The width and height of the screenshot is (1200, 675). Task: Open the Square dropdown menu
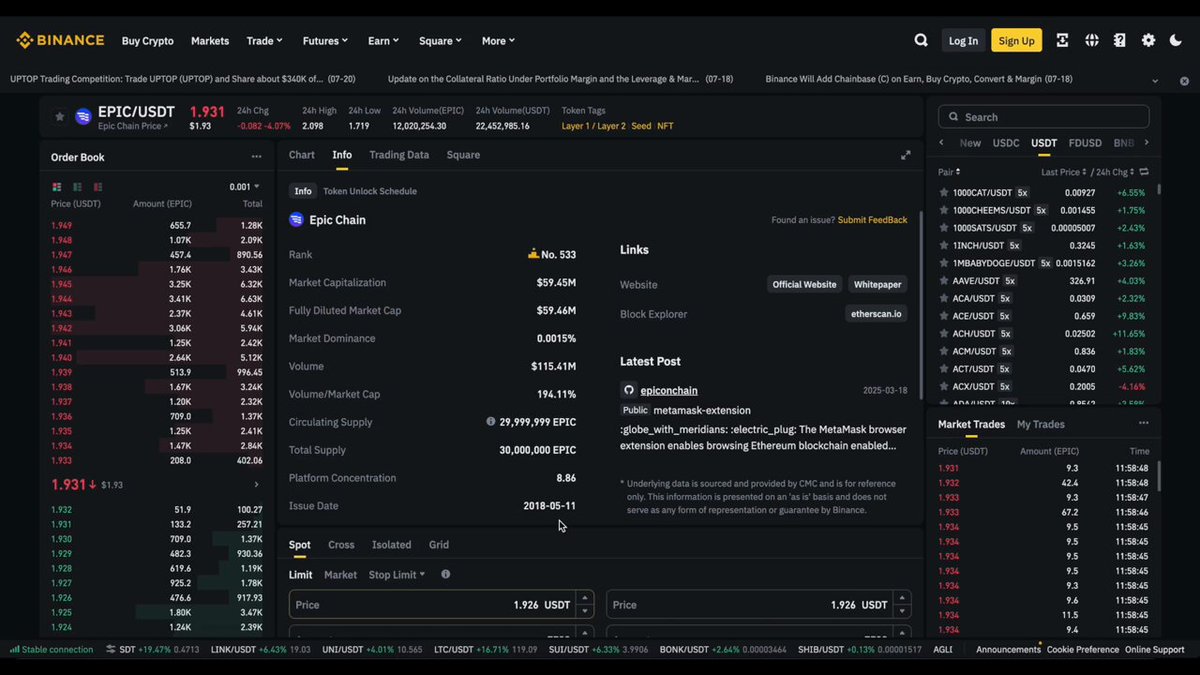(x=440, y=41)
